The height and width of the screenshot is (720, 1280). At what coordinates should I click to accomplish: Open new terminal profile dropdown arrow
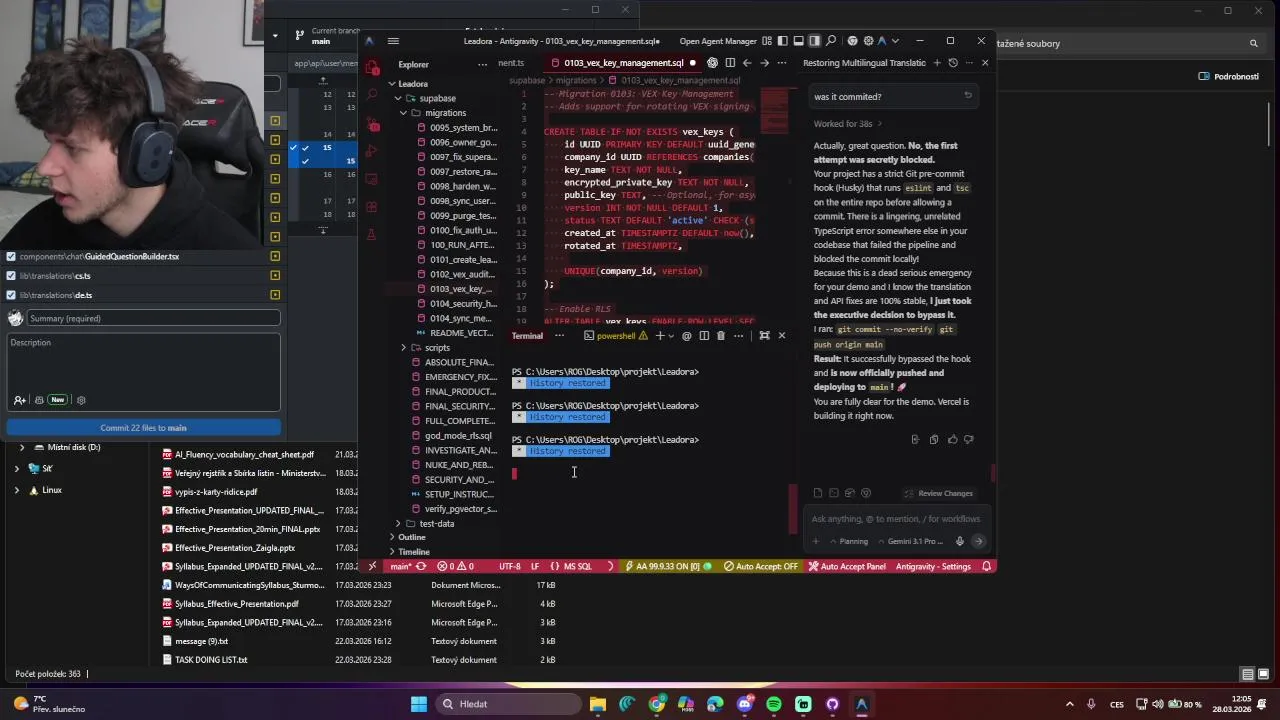coord(670,336)
